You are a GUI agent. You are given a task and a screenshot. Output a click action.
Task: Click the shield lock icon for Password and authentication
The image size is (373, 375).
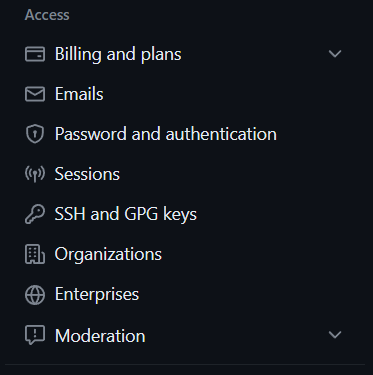click(35, 134)
